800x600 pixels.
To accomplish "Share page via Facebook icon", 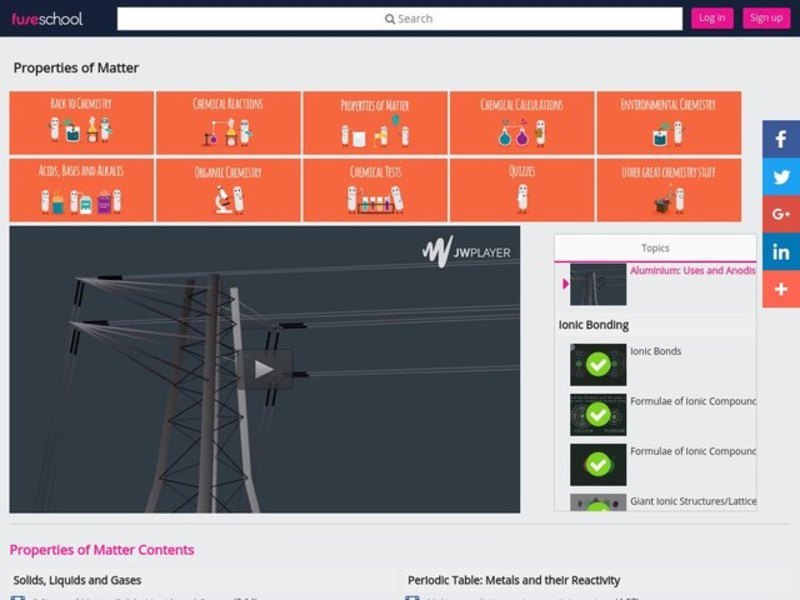I will pos(781,139).
